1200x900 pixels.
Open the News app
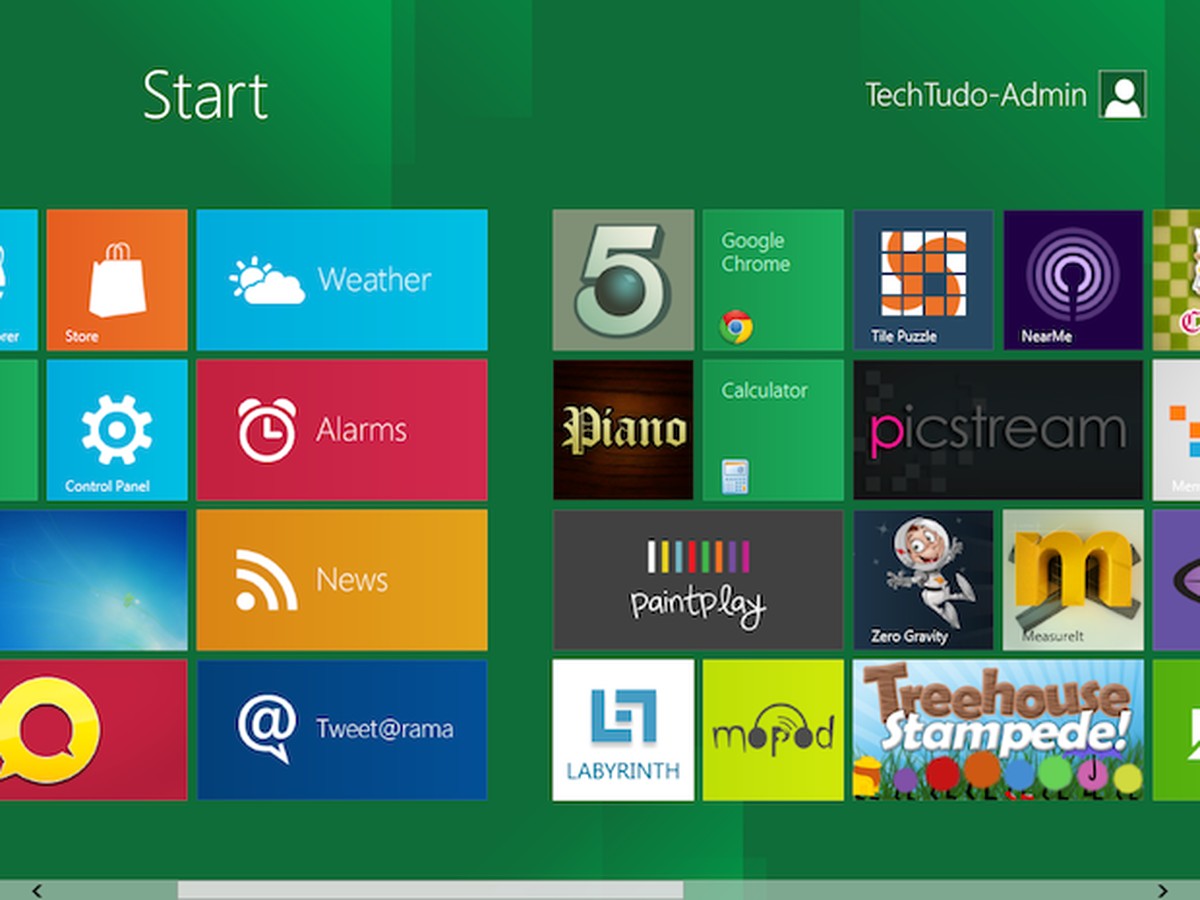point(342,580)
